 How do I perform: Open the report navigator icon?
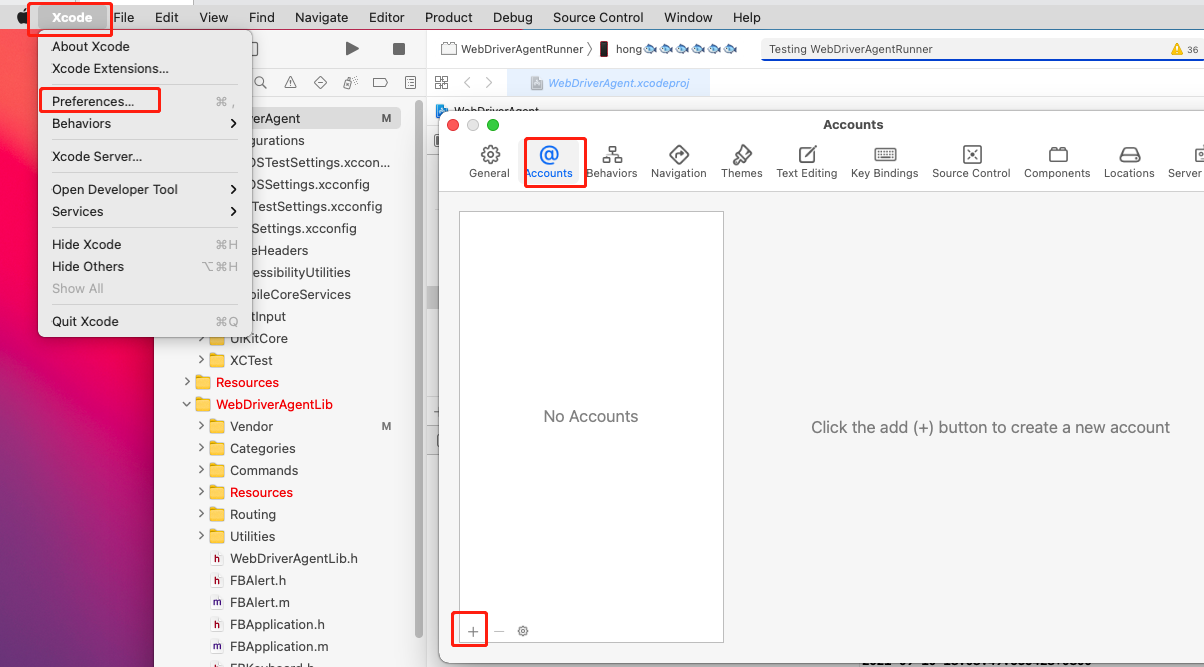410,83
